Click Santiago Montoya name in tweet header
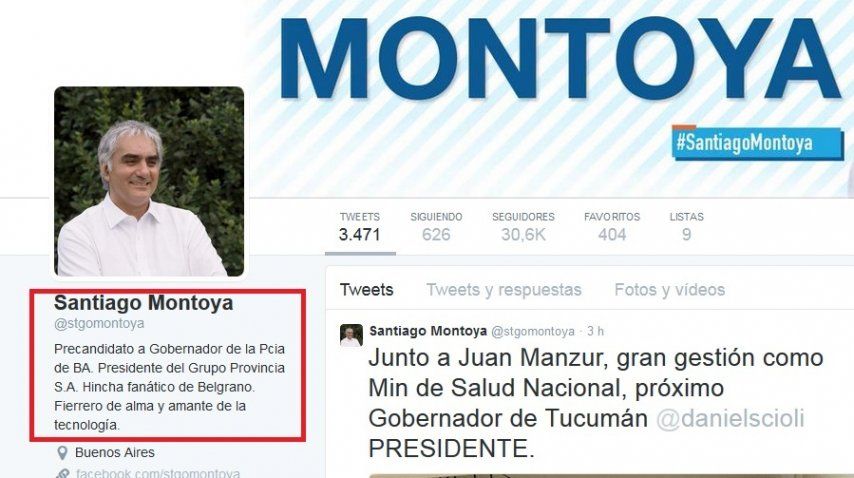This screenshot has height=478, width=854. coord(428,330)
